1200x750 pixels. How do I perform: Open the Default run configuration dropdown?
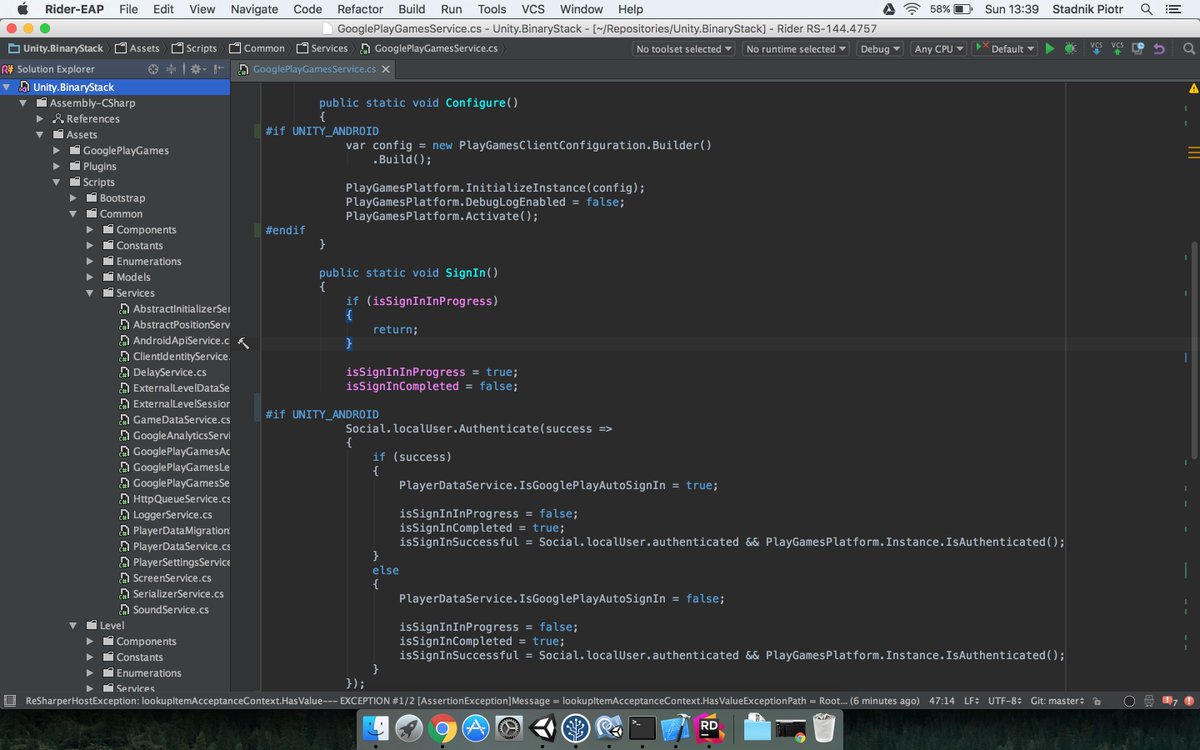pos(1005,48)
